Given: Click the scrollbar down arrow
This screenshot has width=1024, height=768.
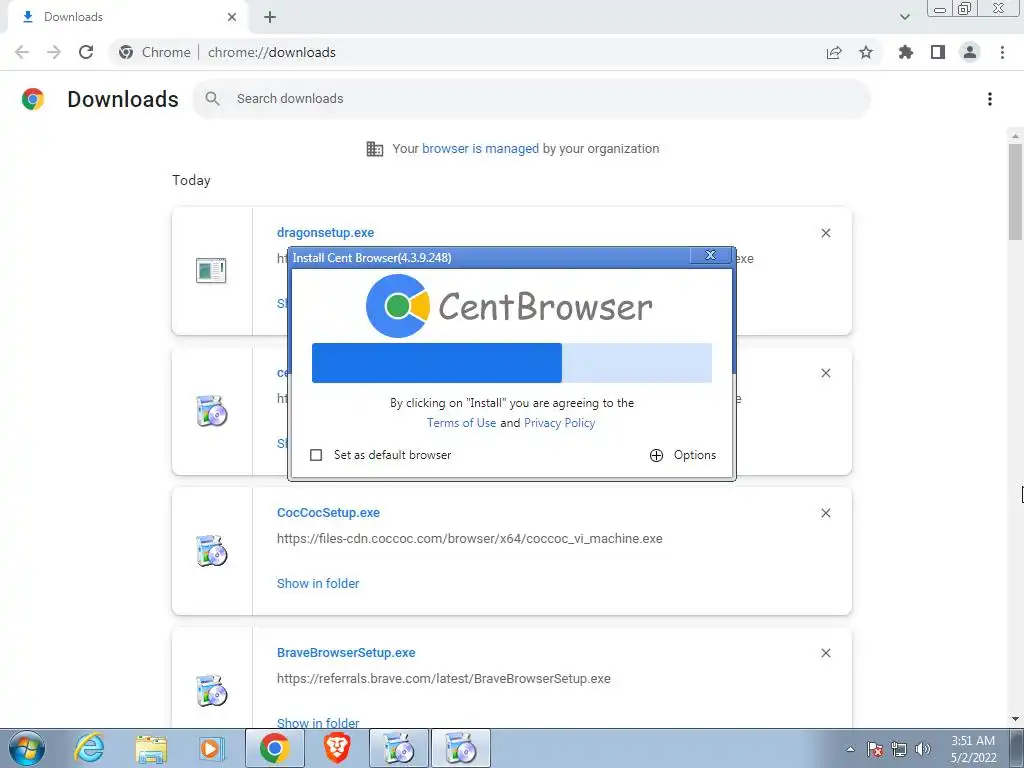Looking at the screenshot, I should (x=1015, y=719).
